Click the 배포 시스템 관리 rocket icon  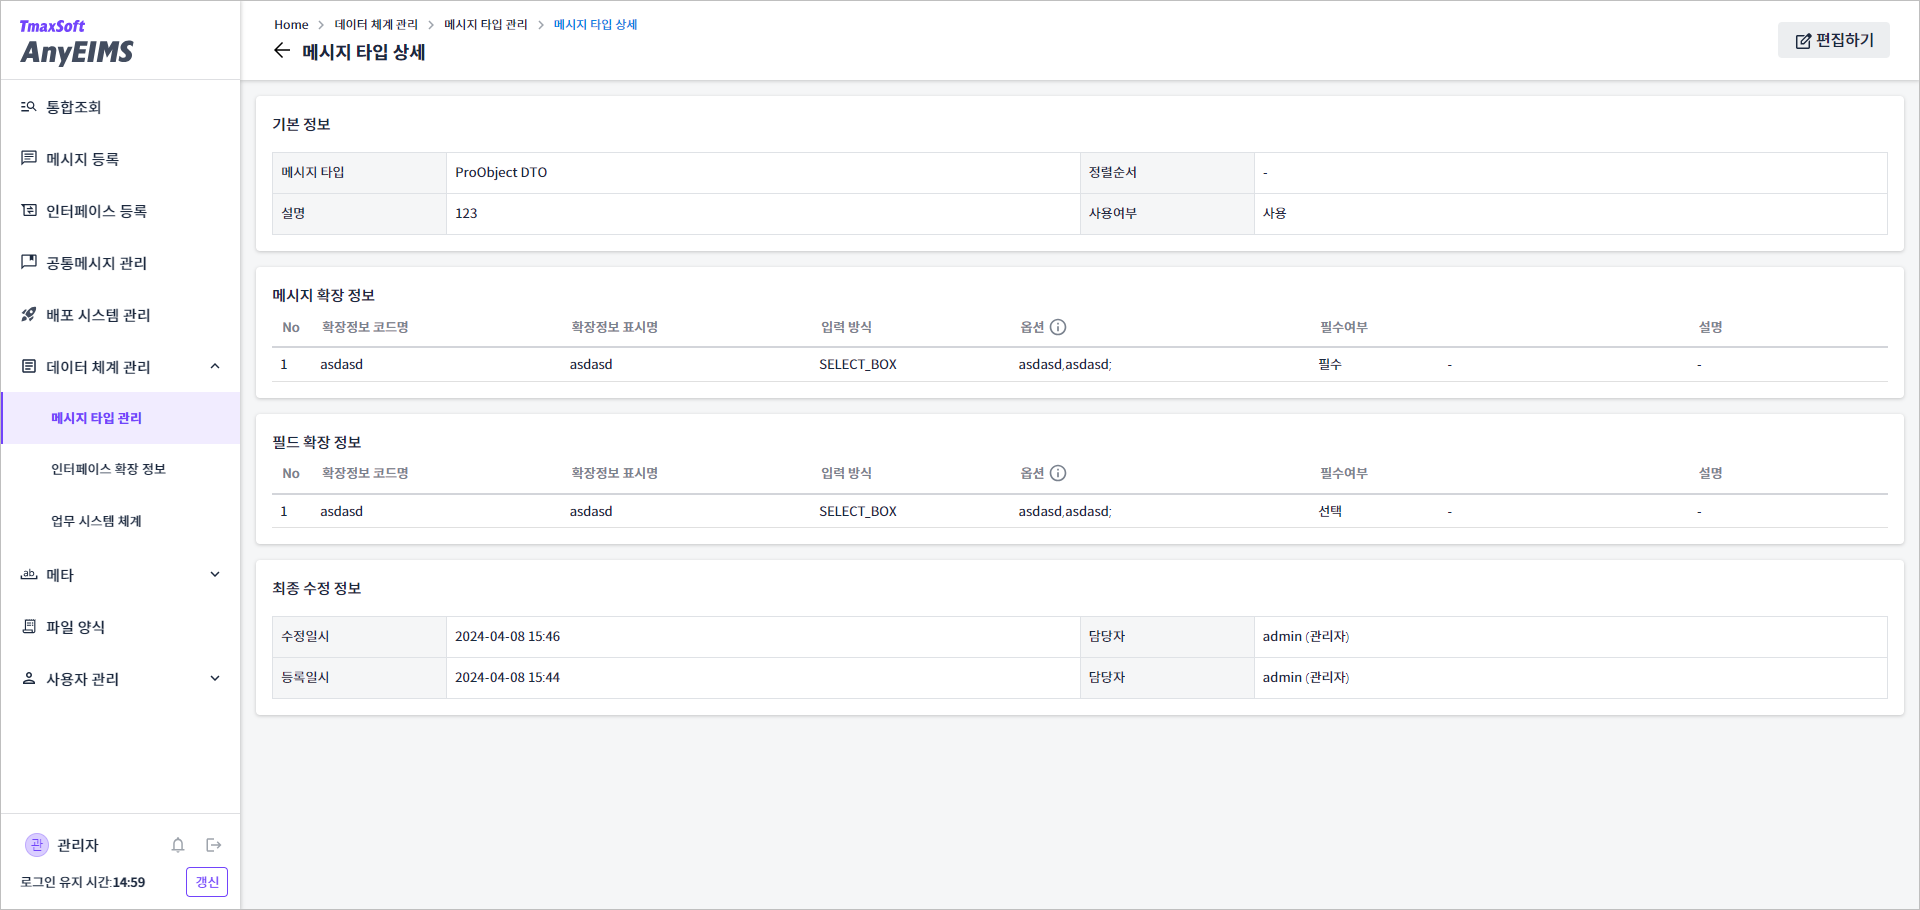[29, 314]
